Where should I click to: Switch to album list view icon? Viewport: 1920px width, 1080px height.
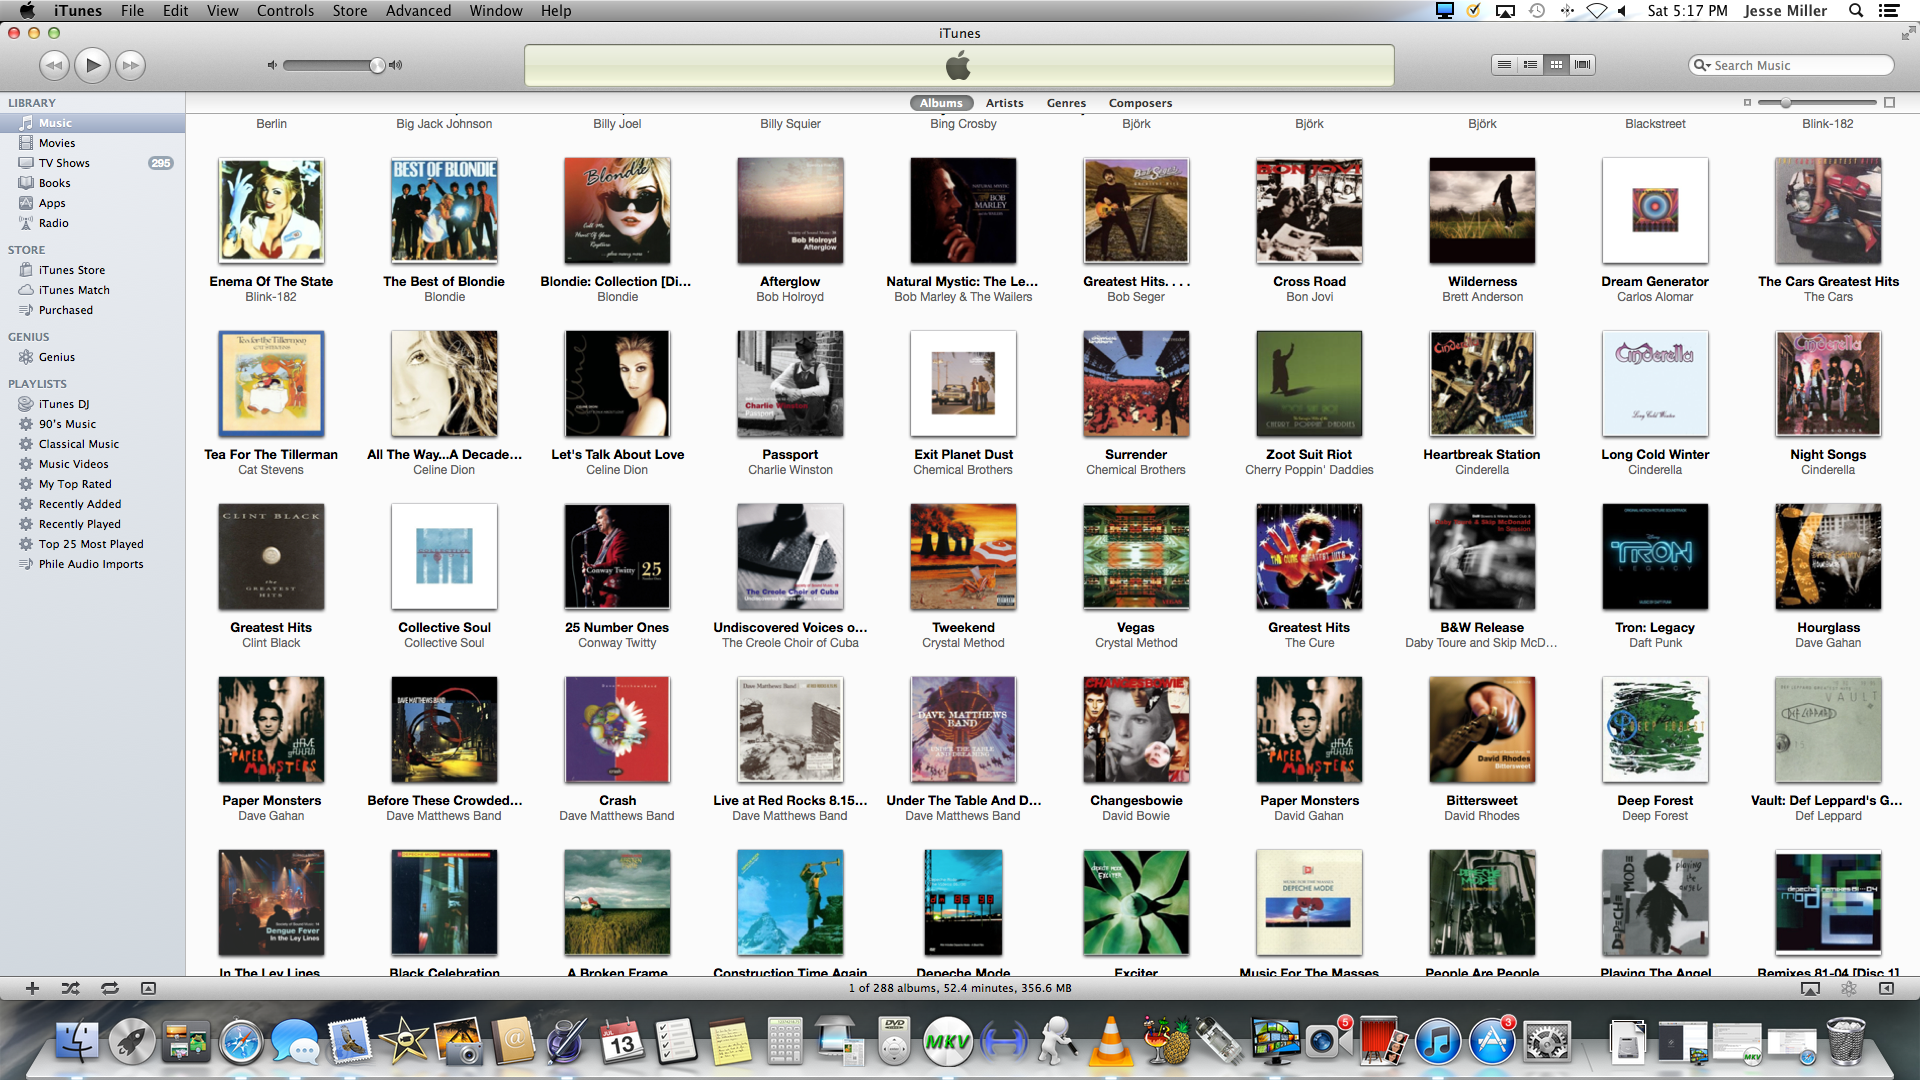coord(1530,65)
